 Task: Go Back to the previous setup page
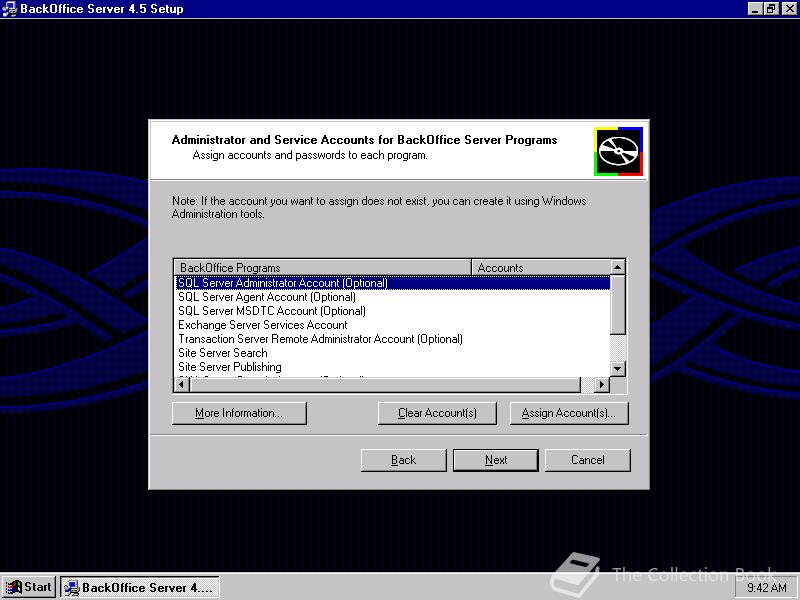(x=404, y=460)
